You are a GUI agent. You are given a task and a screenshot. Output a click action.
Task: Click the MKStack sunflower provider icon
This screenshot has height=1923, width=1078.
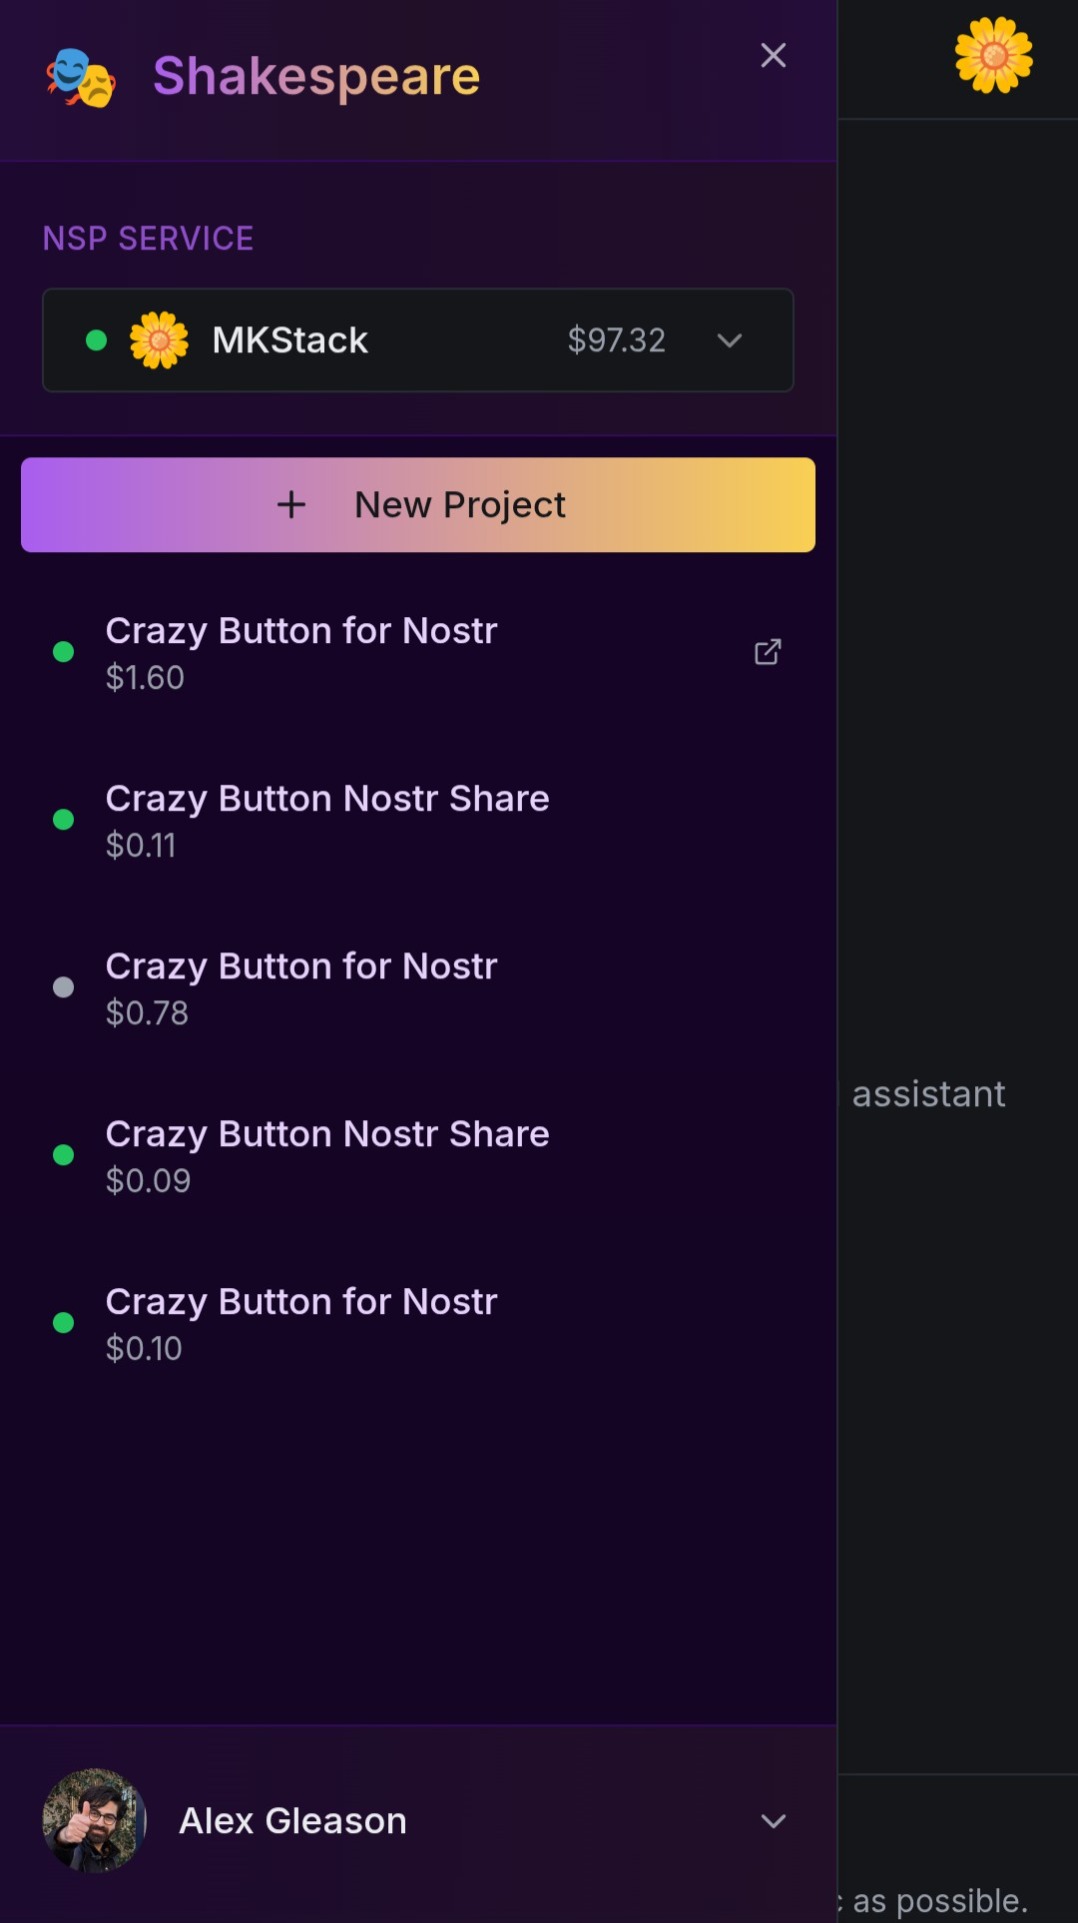[159, 340]
